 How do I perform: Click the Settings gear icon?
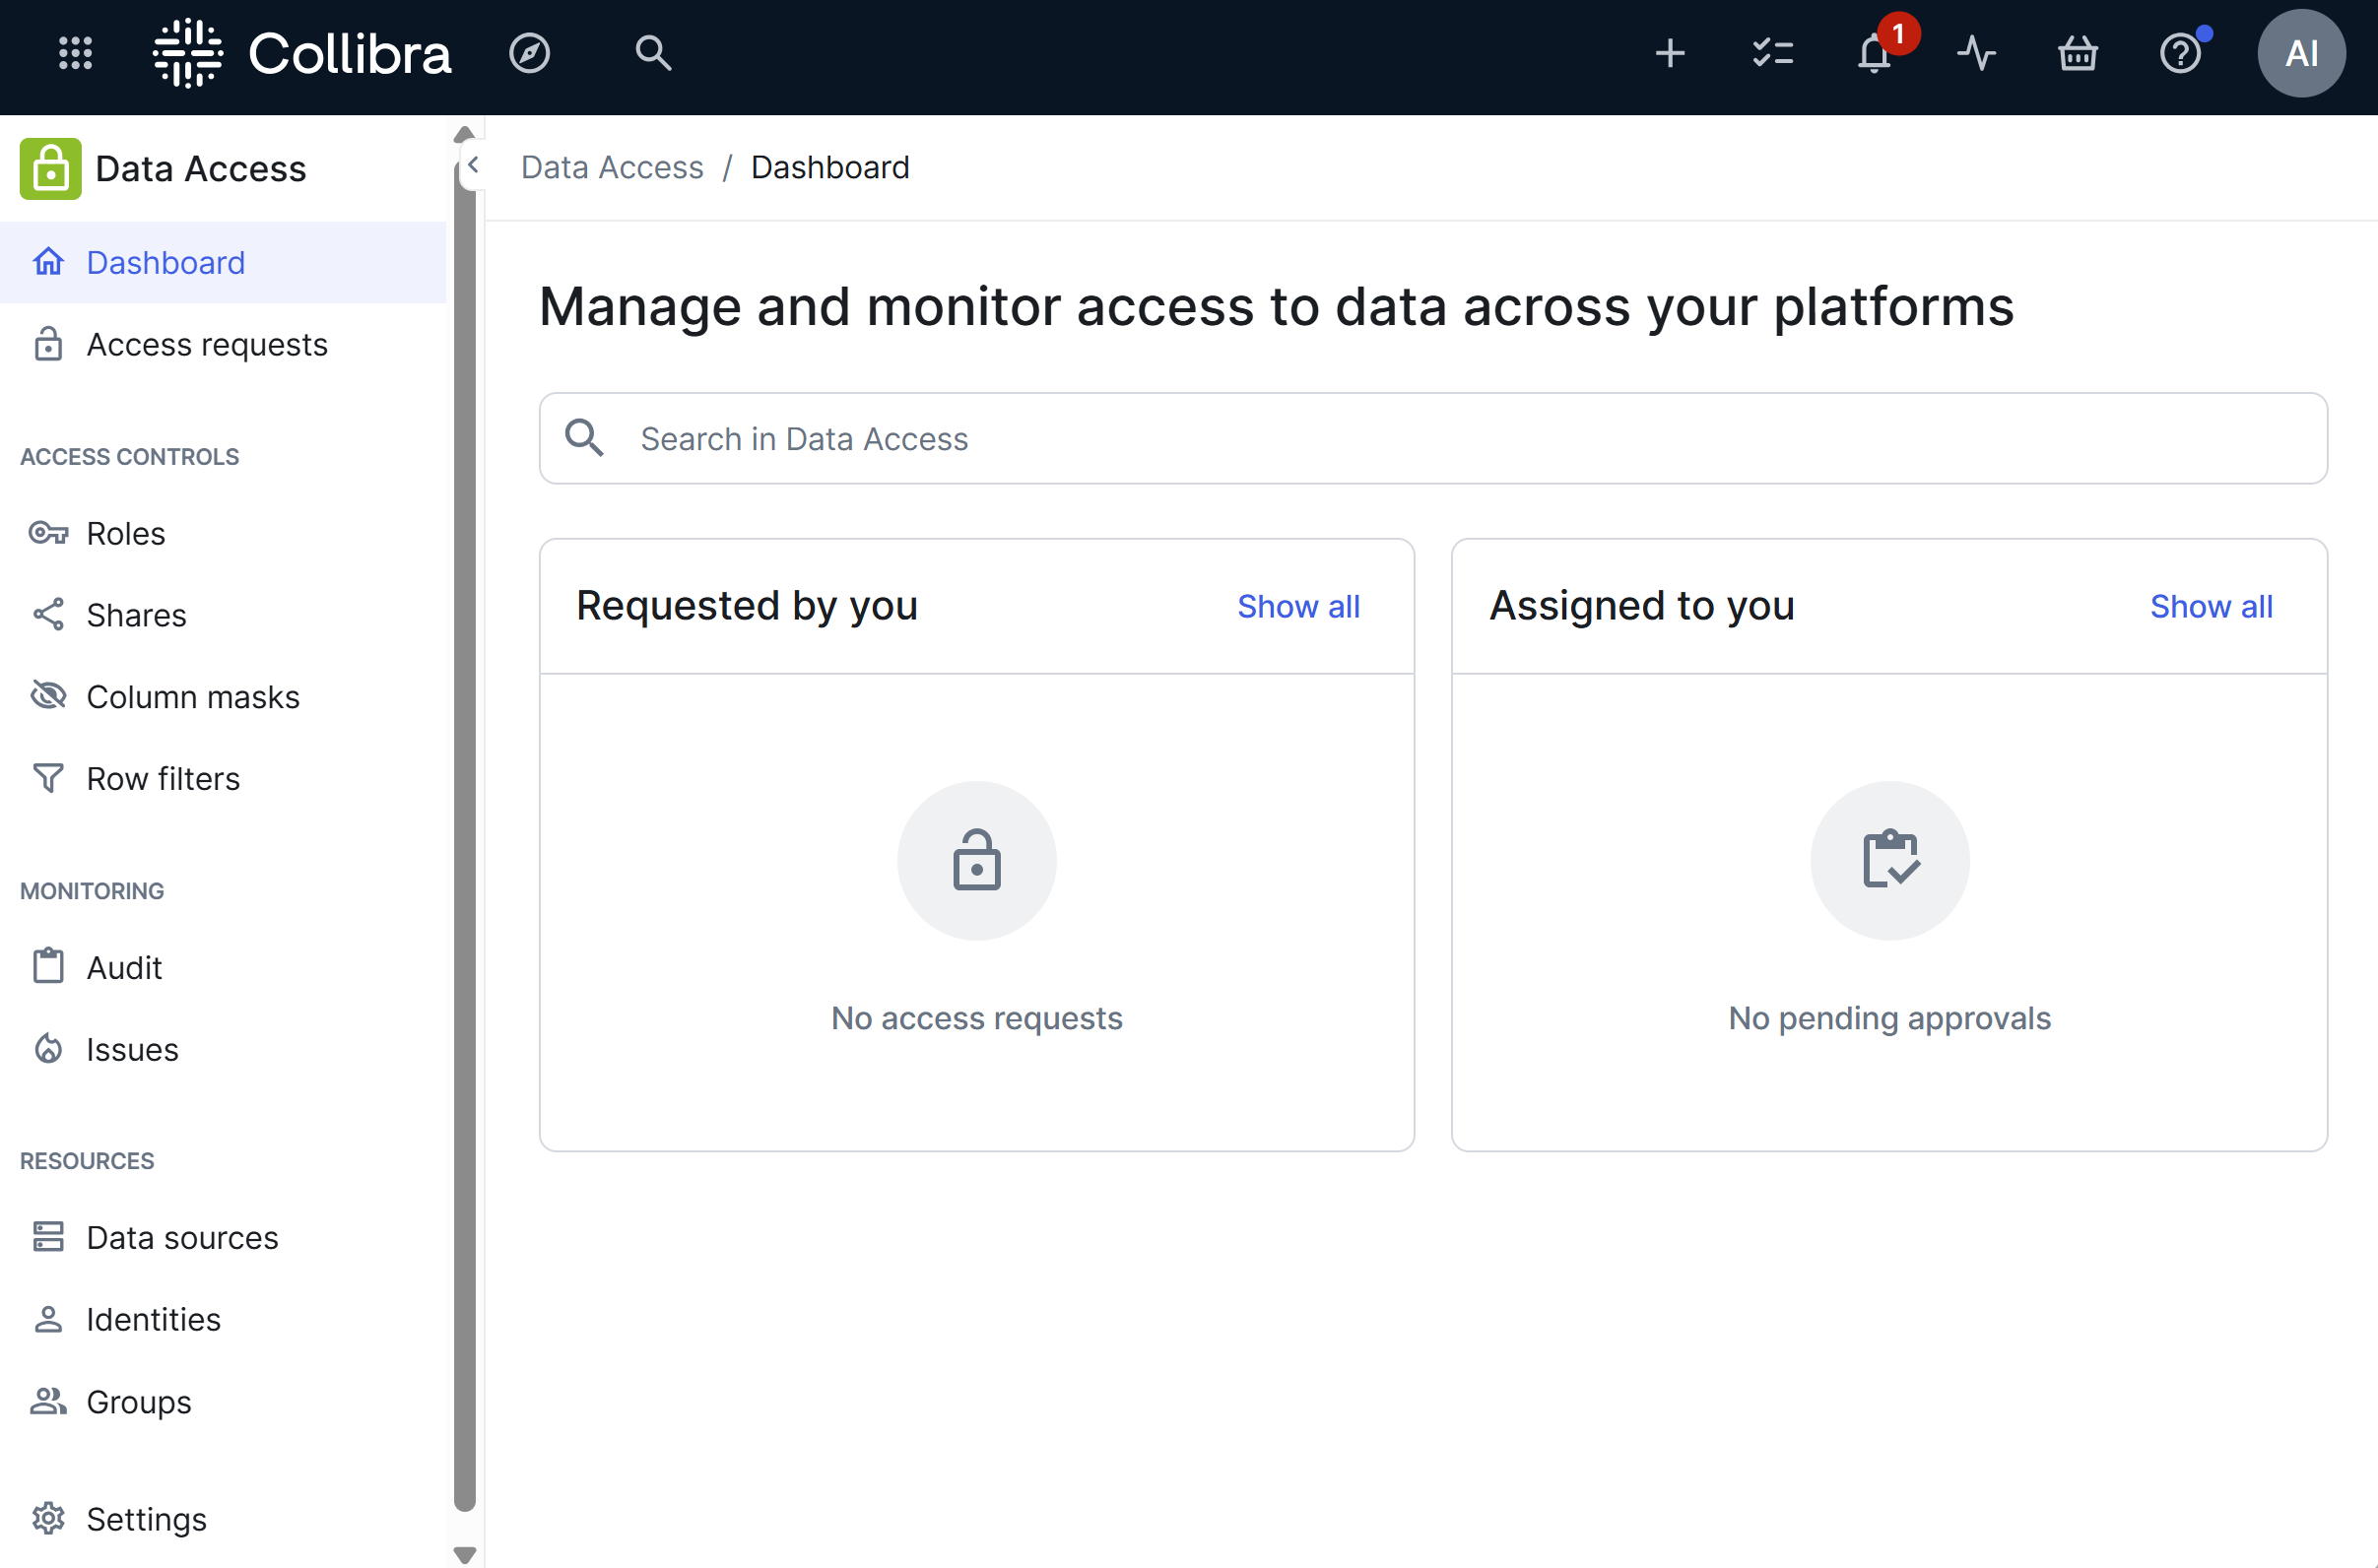48,1518
